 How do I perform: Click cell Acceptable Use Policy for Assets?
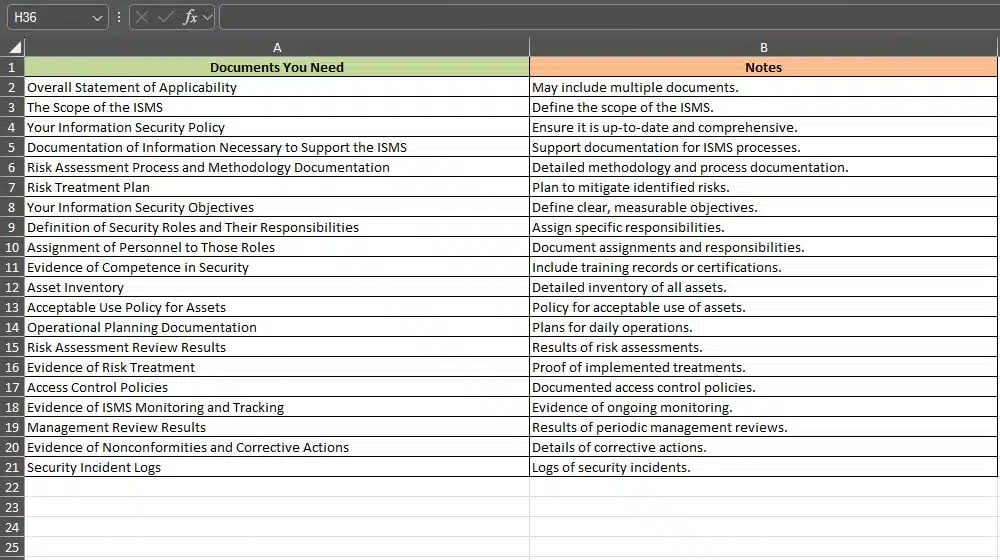pos(277,307)
